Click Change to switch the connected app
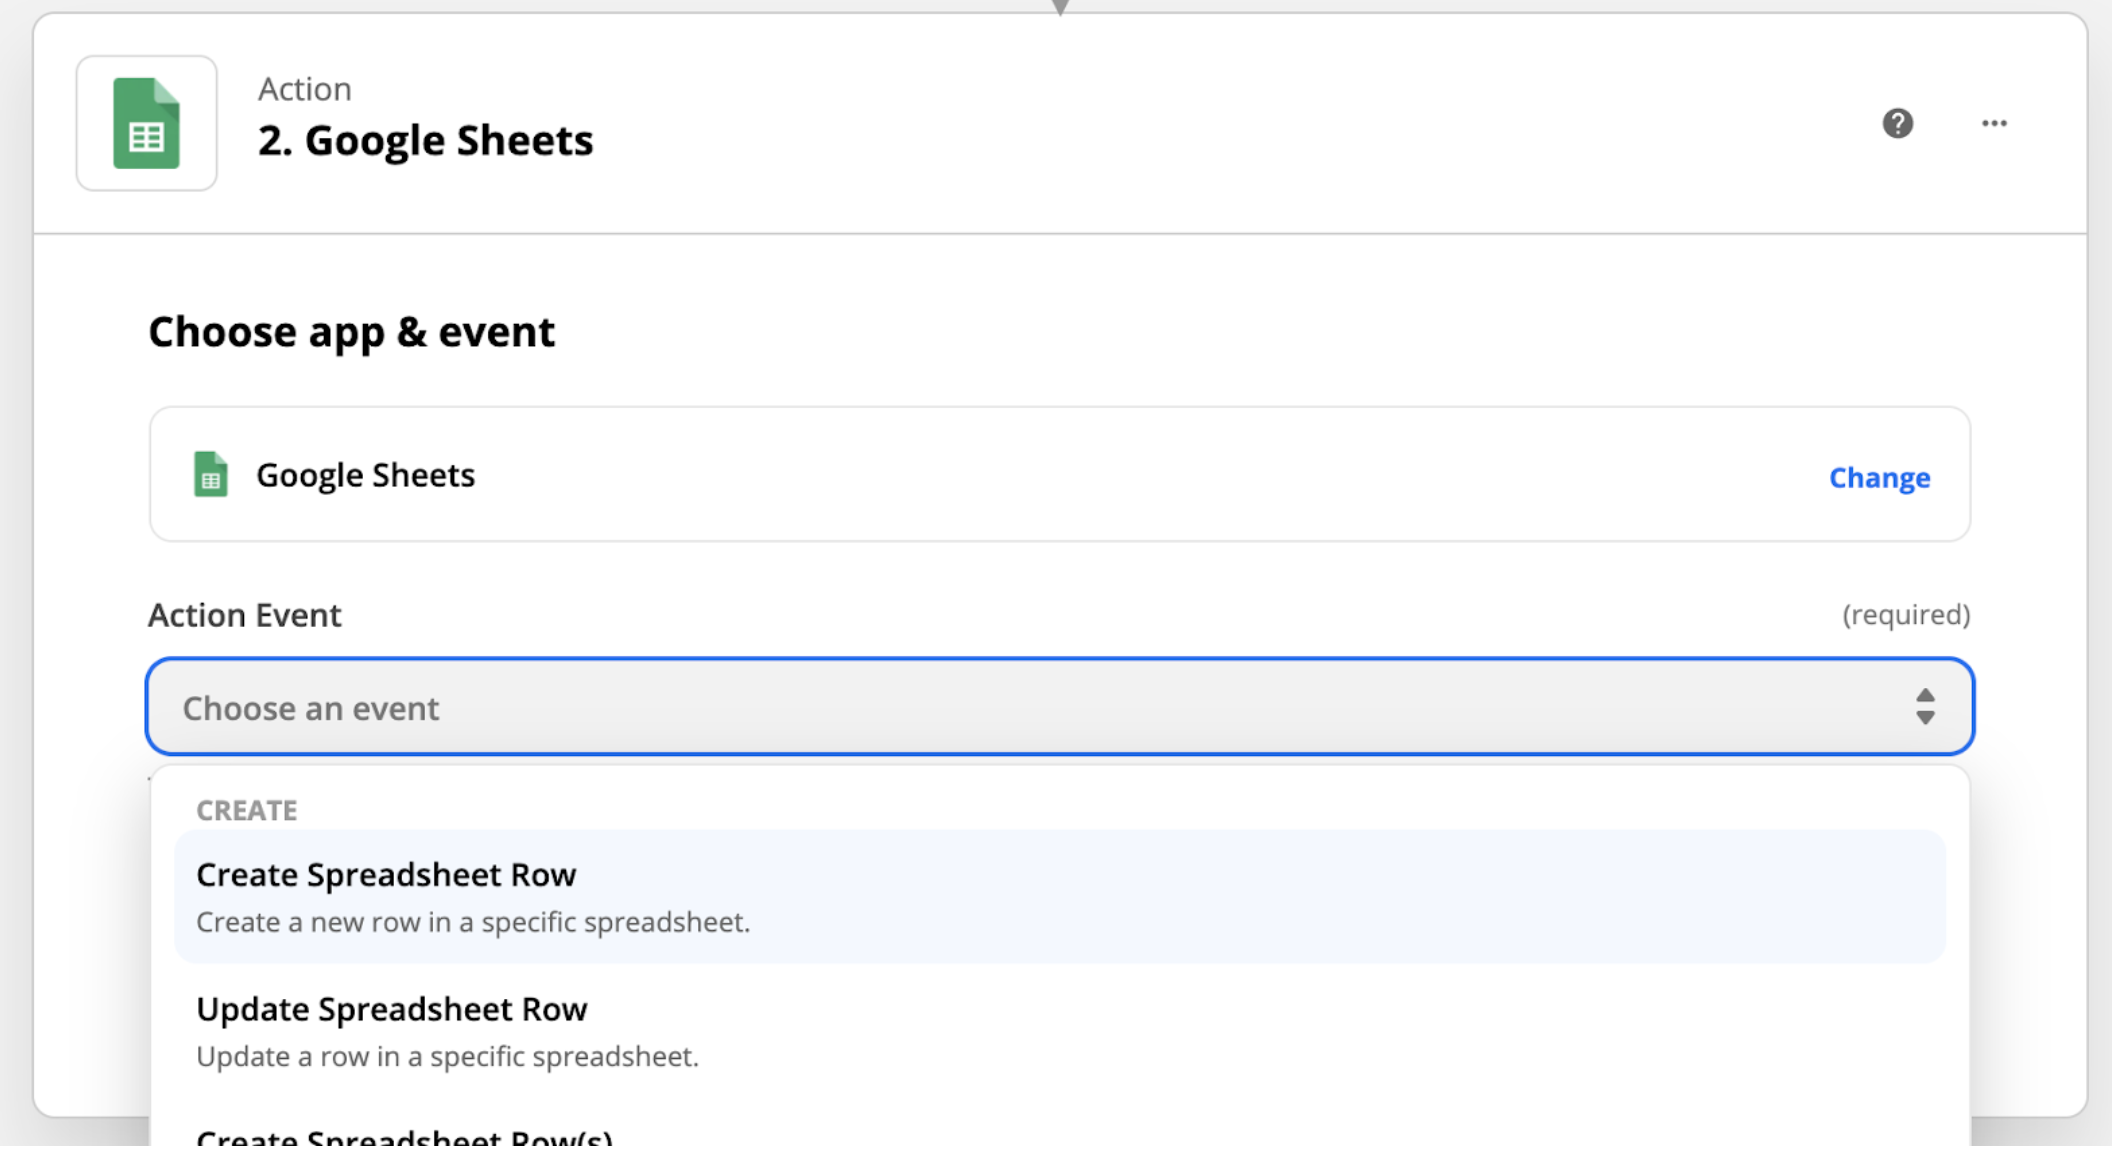 (x=1878, y=478)
